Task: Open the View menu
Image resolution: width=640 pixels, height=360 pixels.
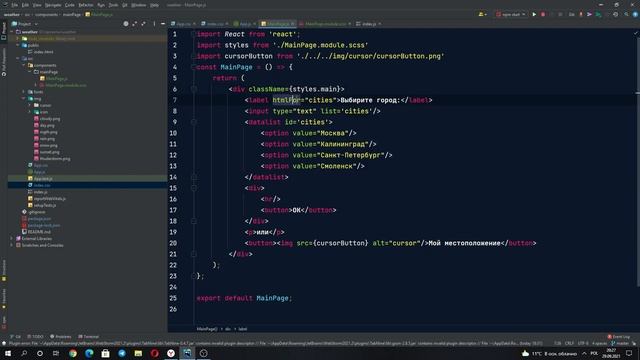Action: 37,5
